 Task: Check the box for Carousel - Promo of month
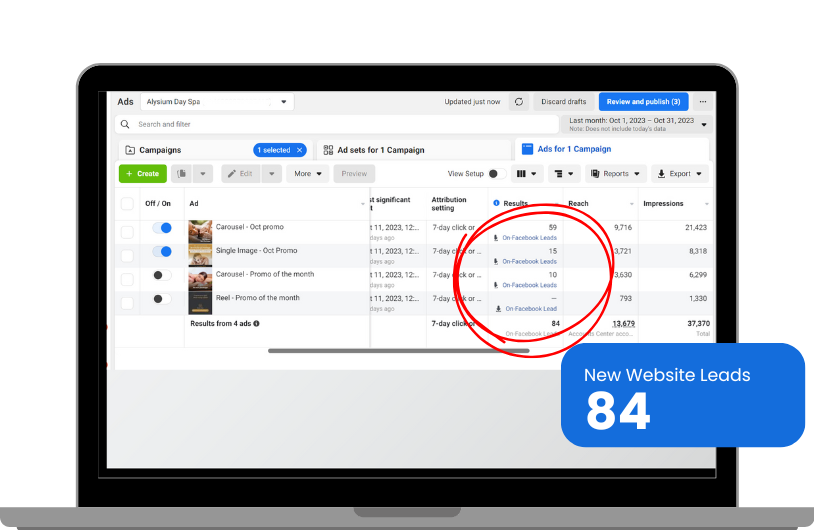127,279
